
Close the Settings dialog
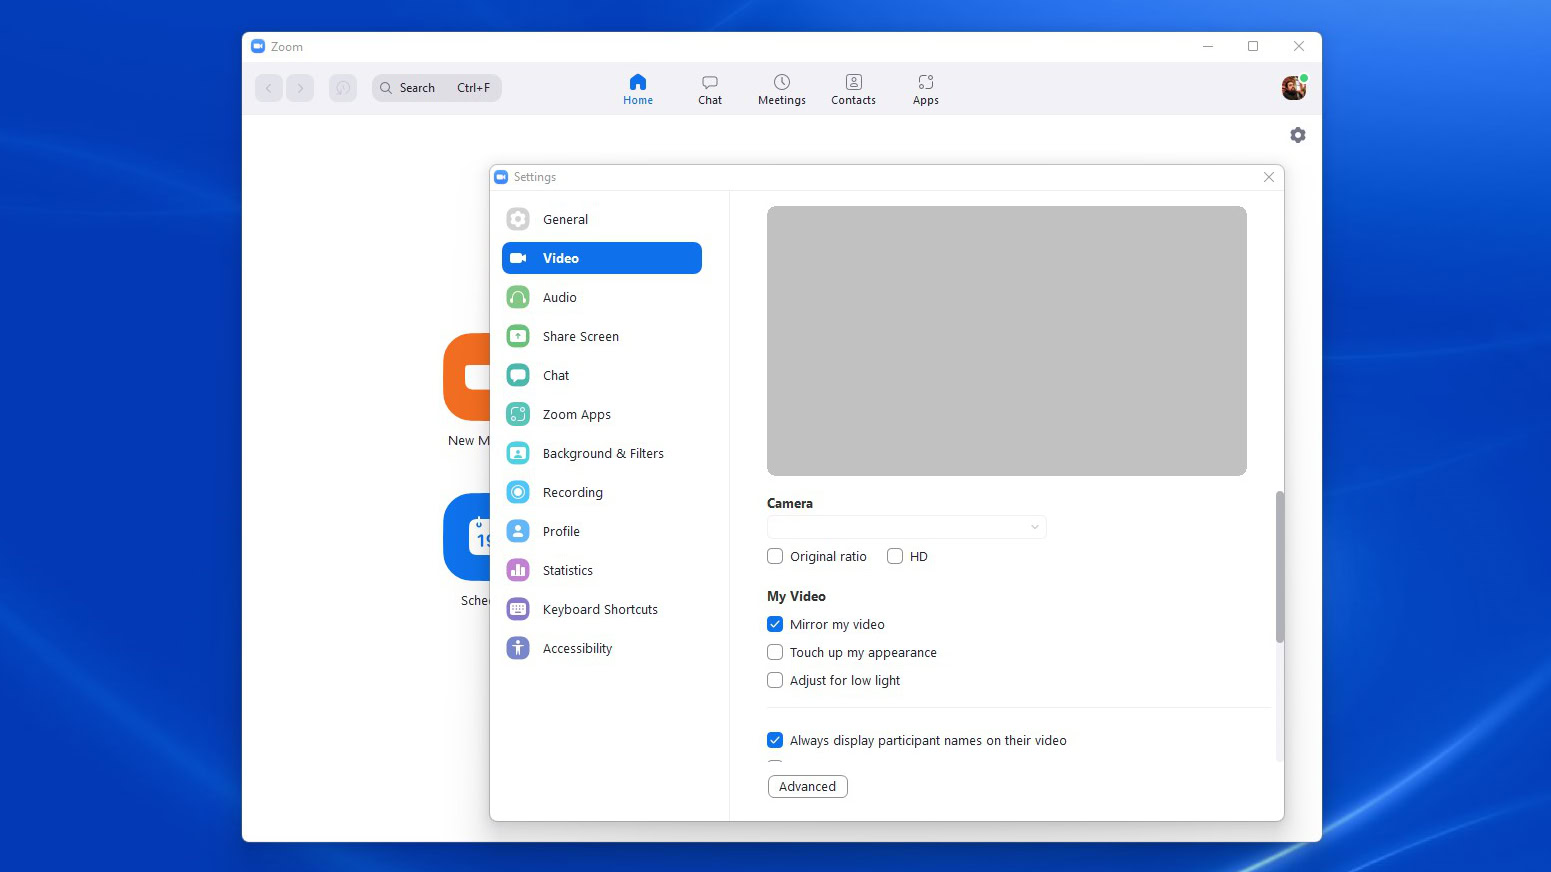point(1268,177)
